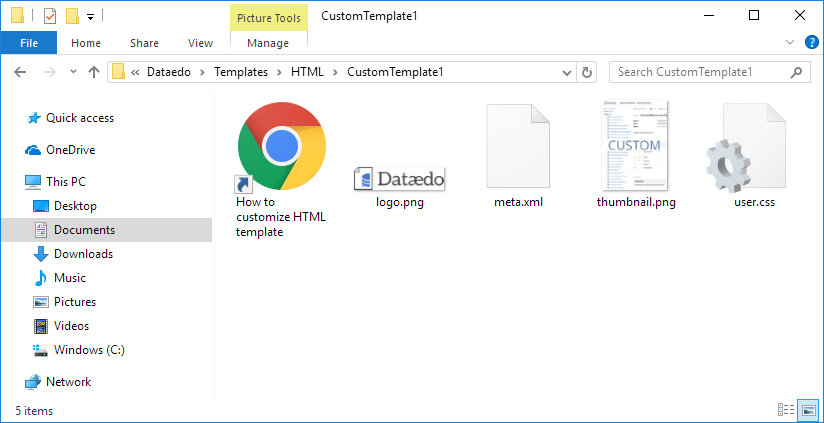Open the File menu
824x423 pixels.
(x=29, y=43)
